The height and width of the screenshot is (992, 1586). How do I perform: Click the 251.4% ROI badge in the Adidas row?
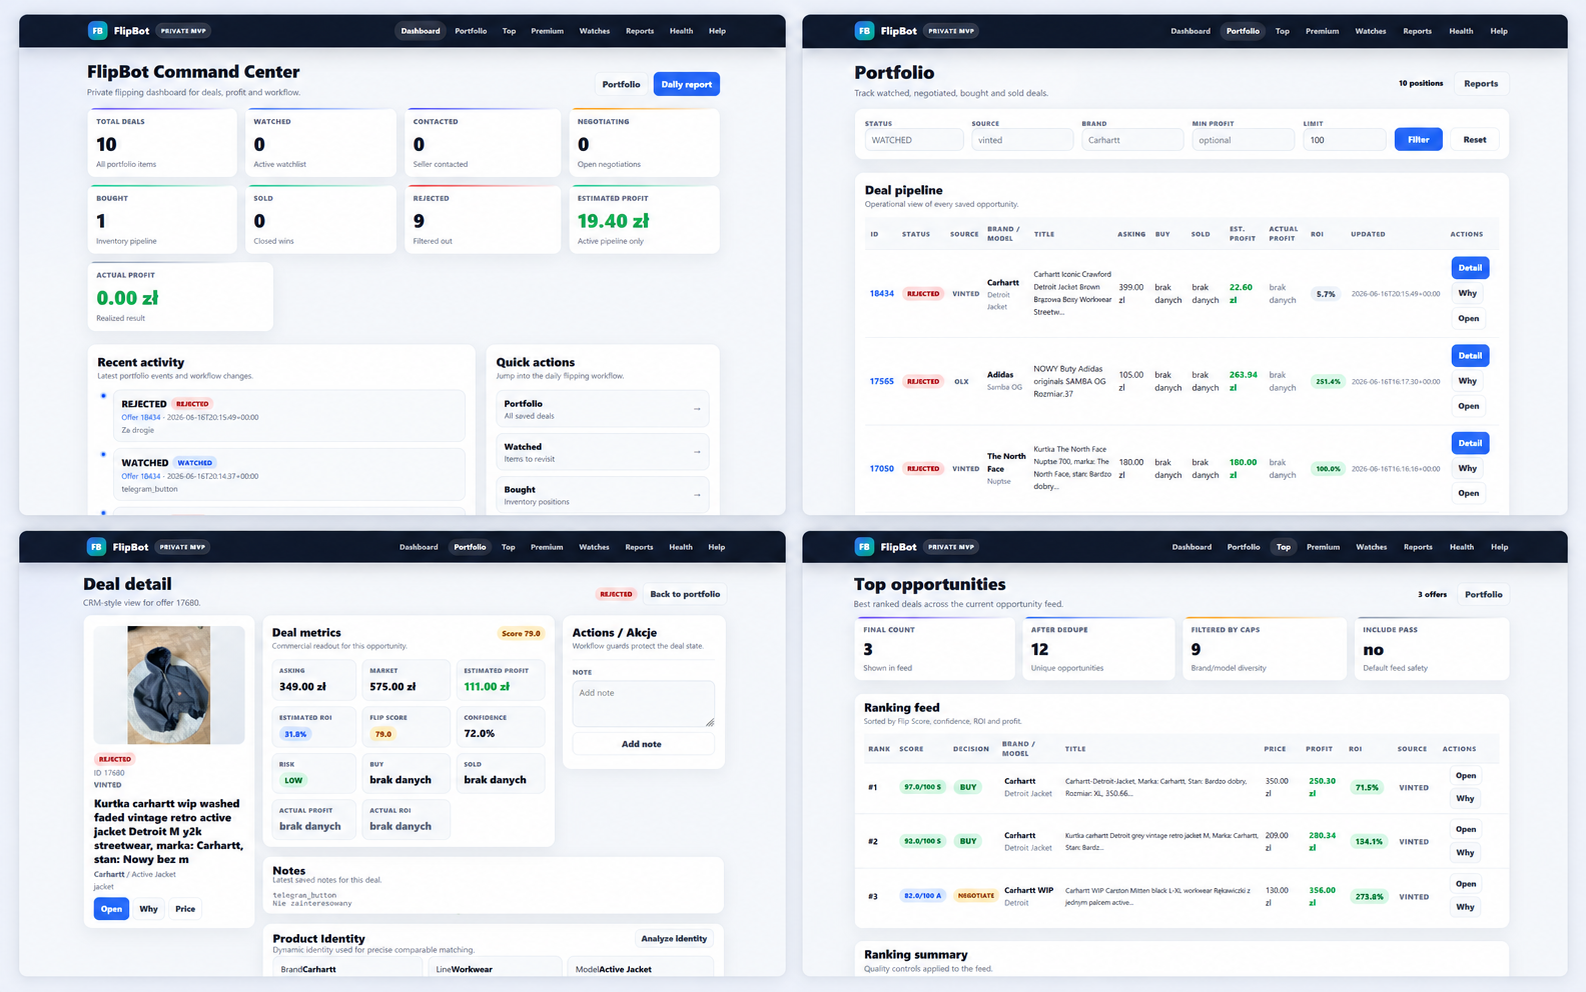tap(1328, 381)
